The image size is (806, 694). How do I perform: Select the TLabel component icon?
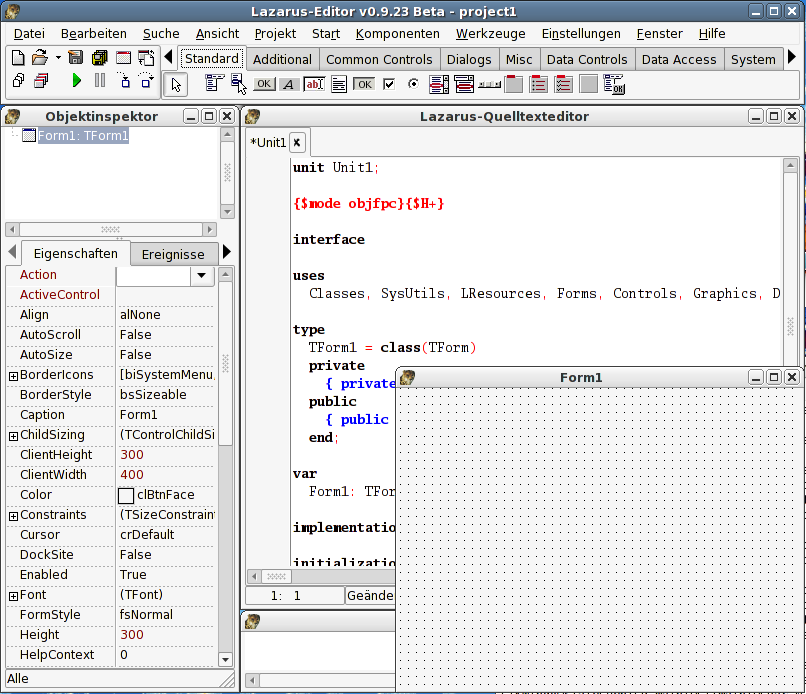coord(289,84)
